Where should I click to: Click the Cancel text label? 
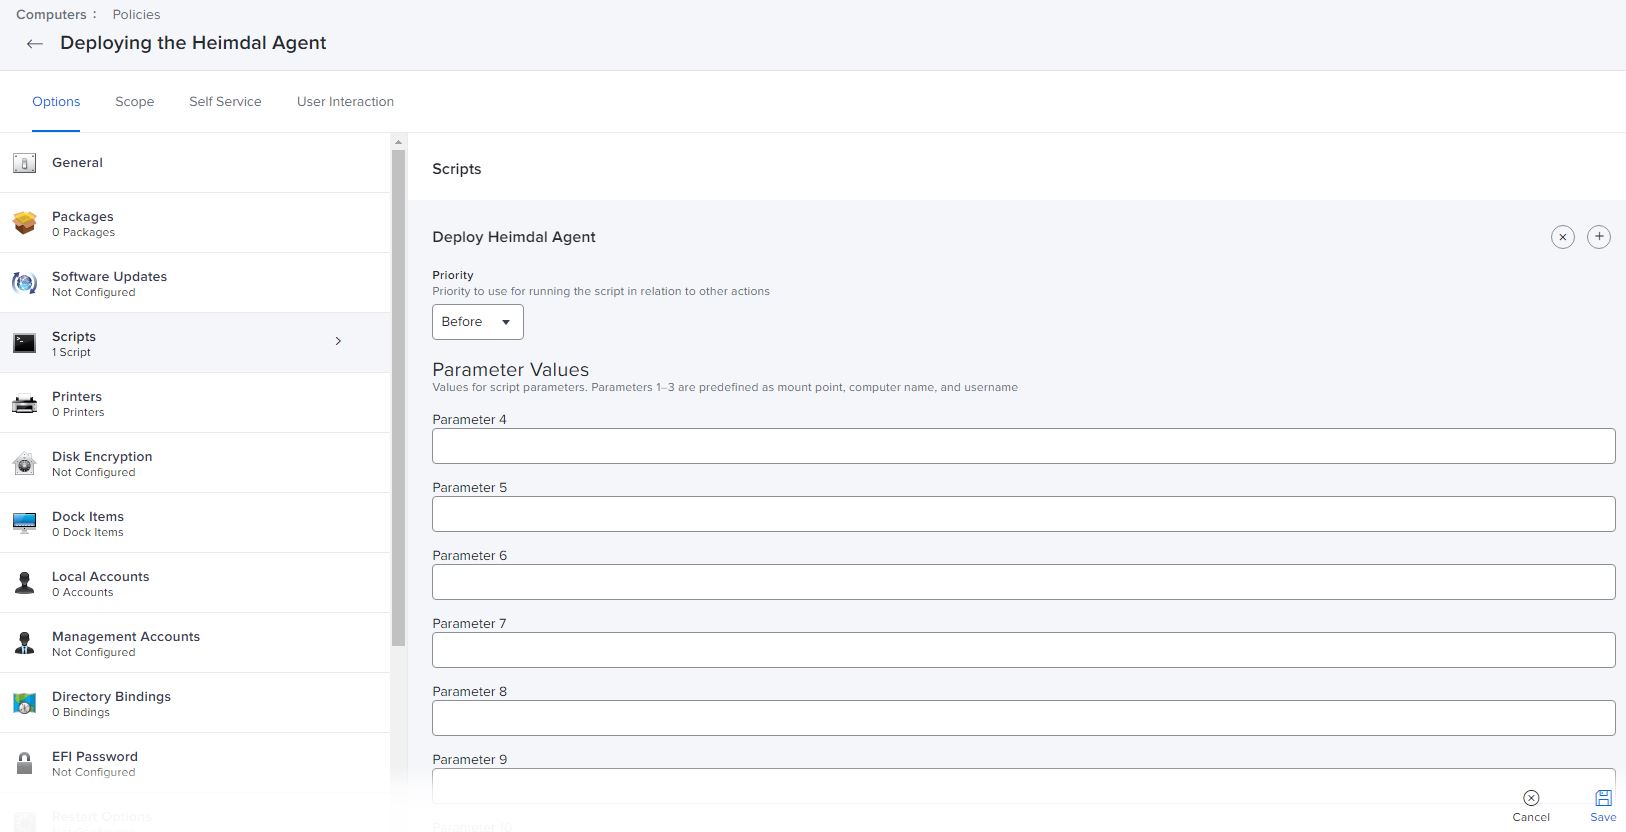(x=1531, y=817)
